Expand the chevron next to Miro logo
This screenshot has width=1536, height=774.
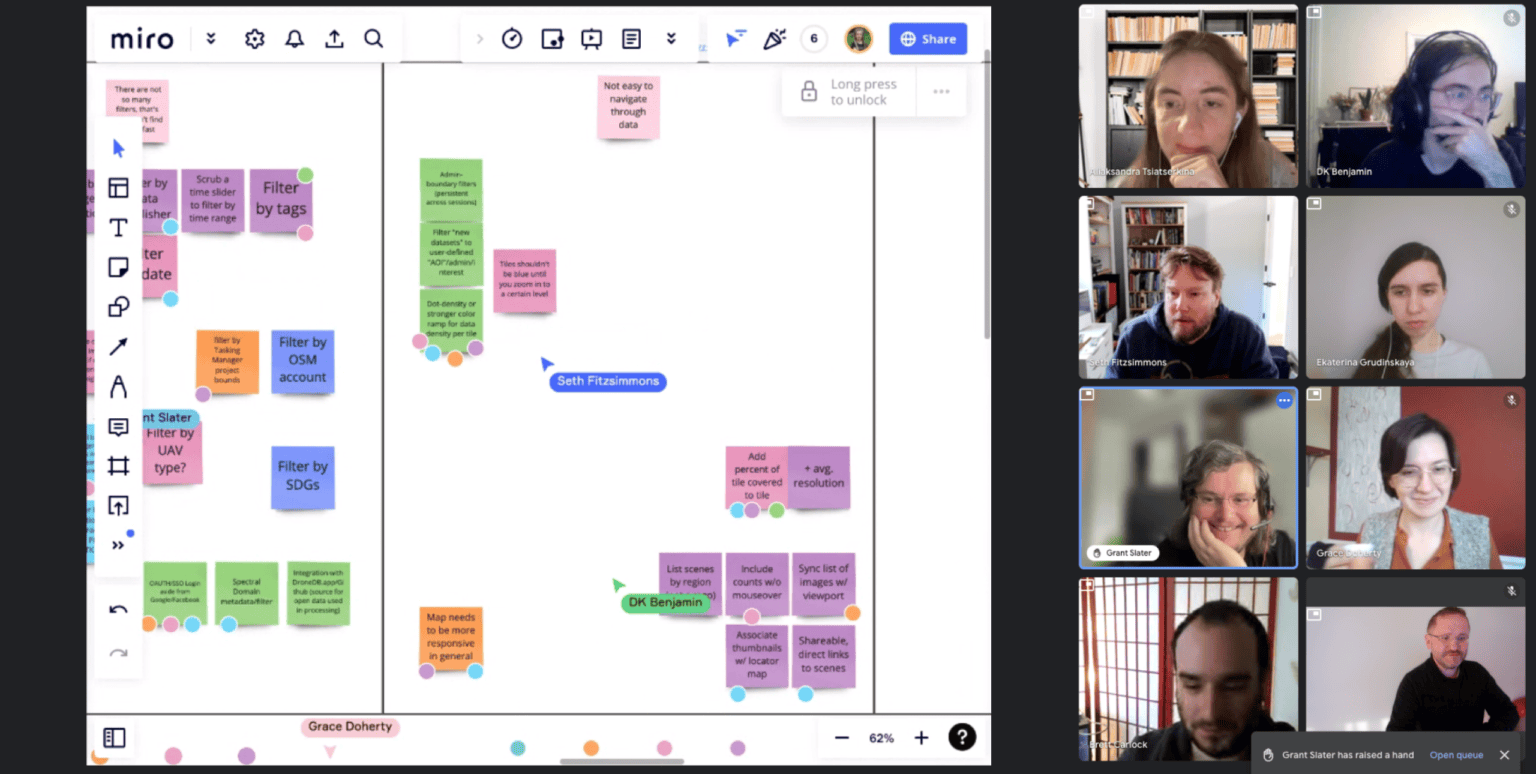point(211,39)
